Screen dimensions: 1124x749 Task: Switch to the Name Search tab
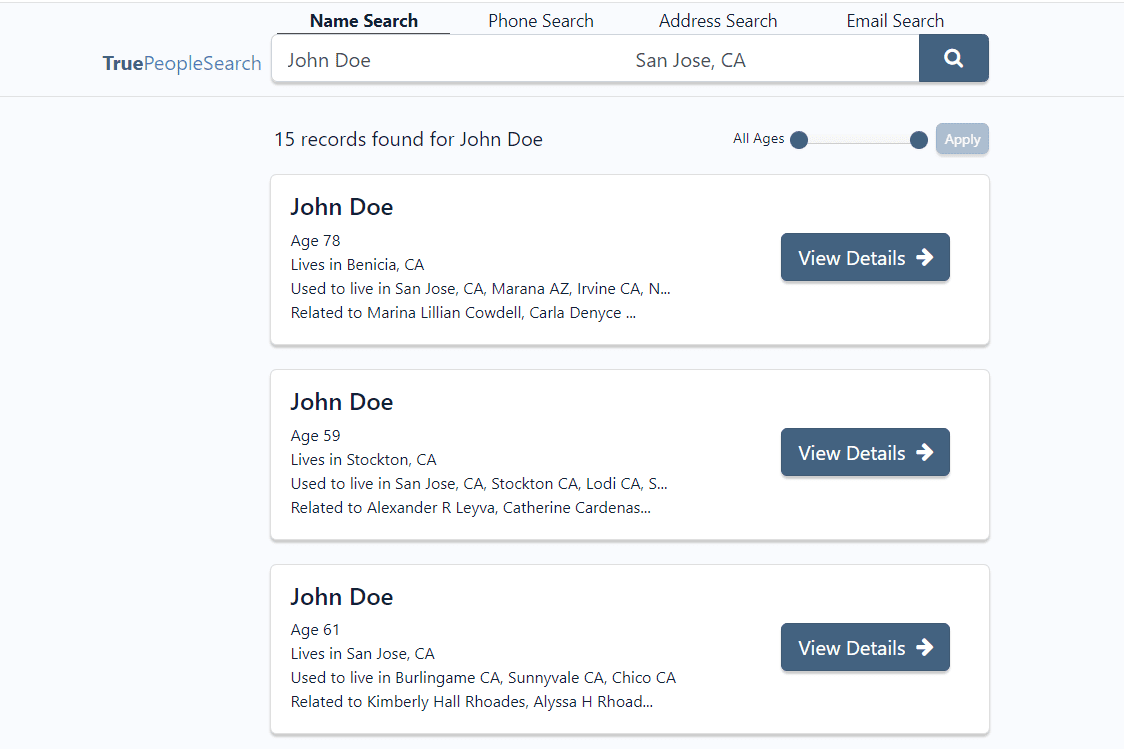tap(364, 21)
